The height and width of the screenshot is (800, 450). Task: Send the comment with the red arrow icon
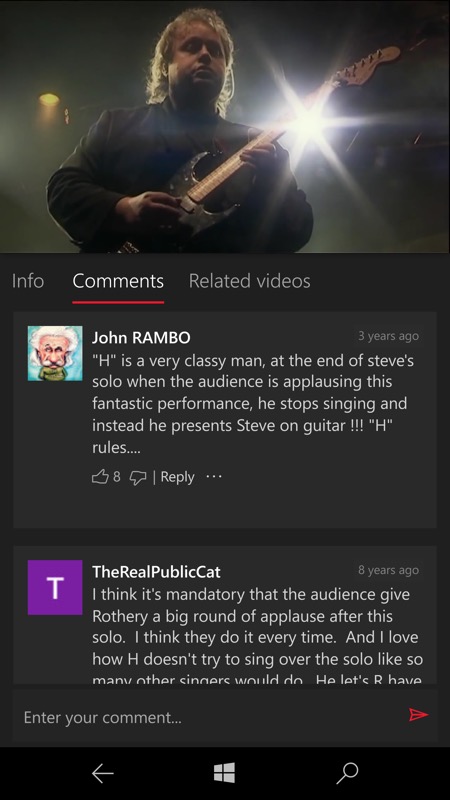click(x=418, y=715)
